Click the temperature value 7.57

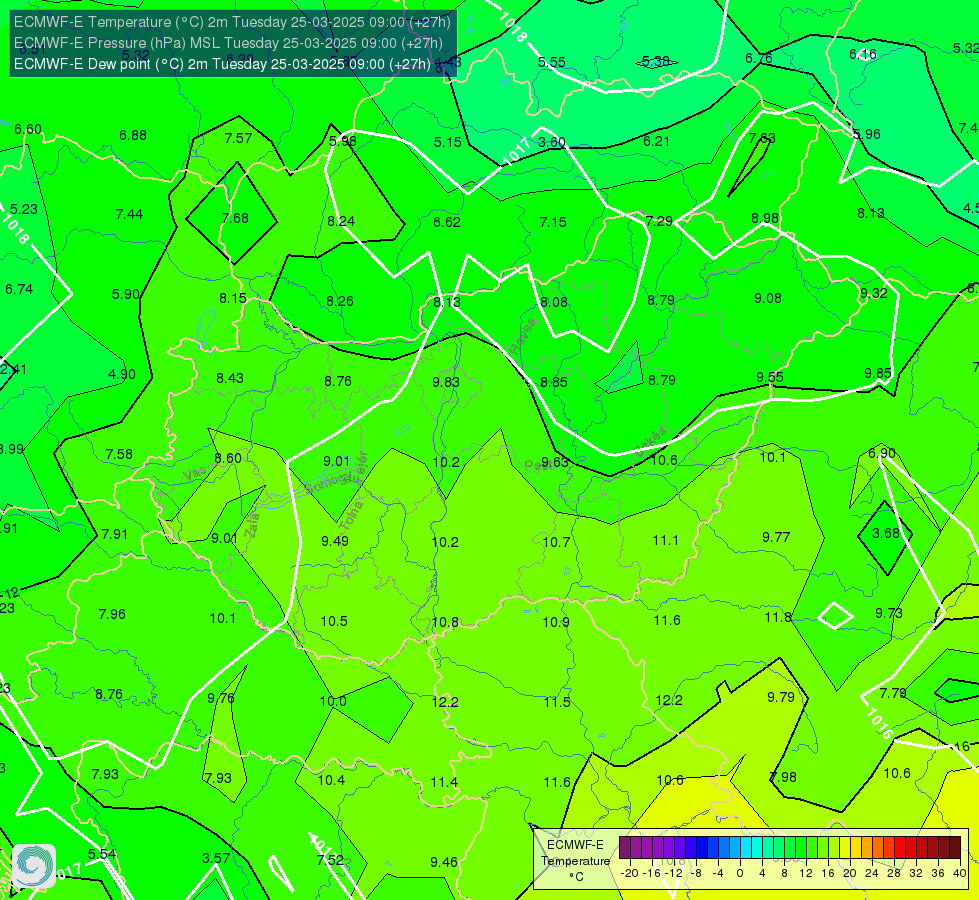pos(239,139)
